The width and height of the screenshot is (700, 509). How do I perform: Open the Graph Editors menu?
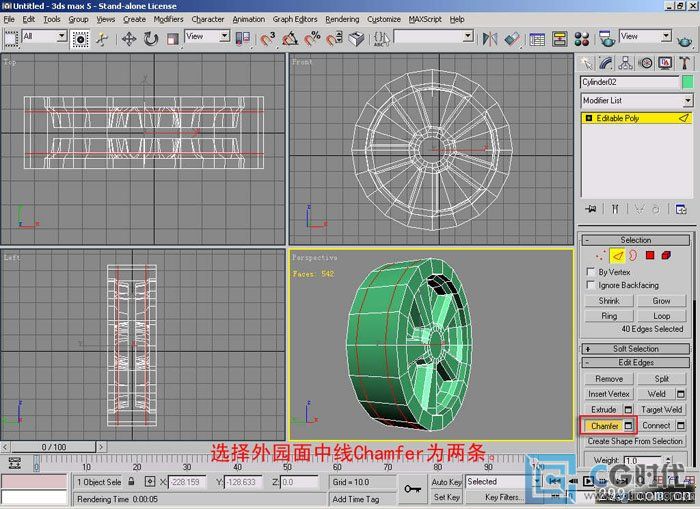295,19
